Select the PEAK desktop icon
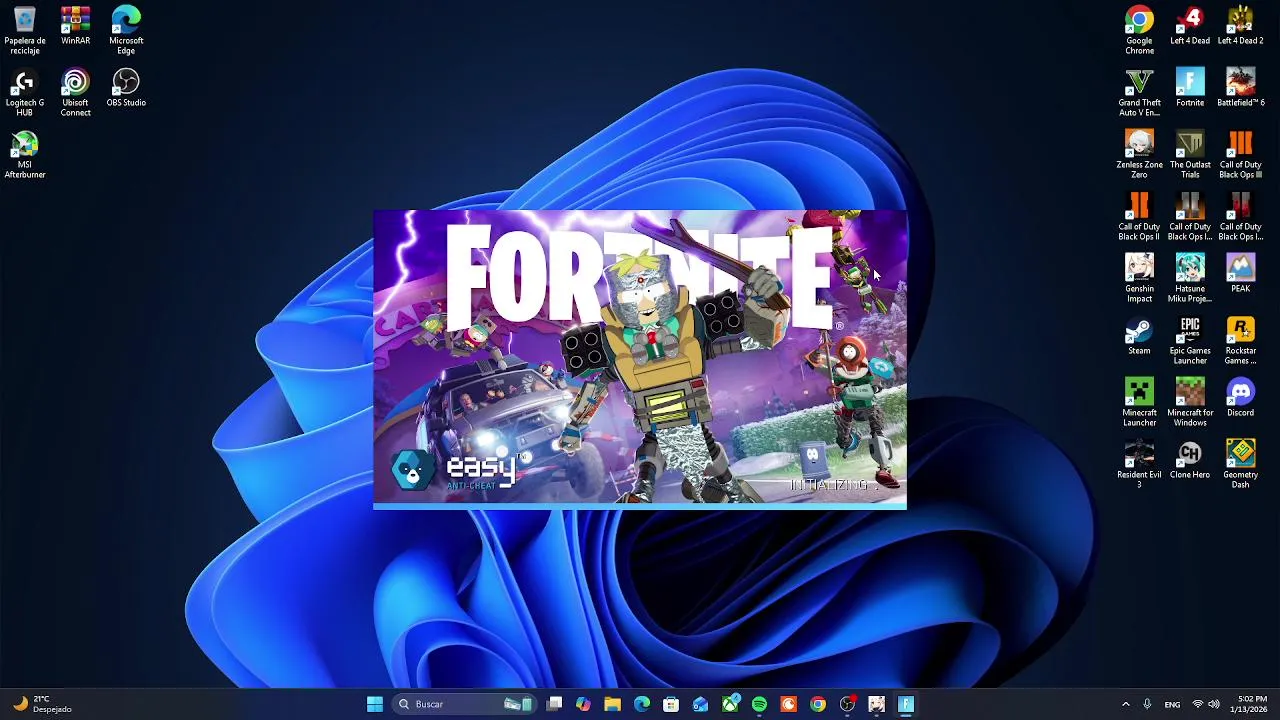The height and width of the screenshot is (720, 1280). click(x=1240, y=273)
